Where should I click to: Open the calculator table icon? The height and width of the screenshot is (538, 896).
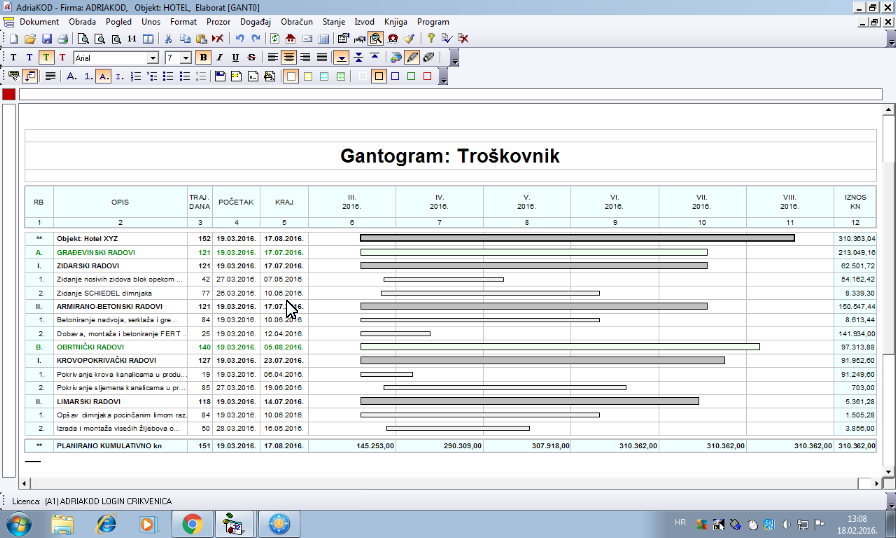(x=323, y=39)
